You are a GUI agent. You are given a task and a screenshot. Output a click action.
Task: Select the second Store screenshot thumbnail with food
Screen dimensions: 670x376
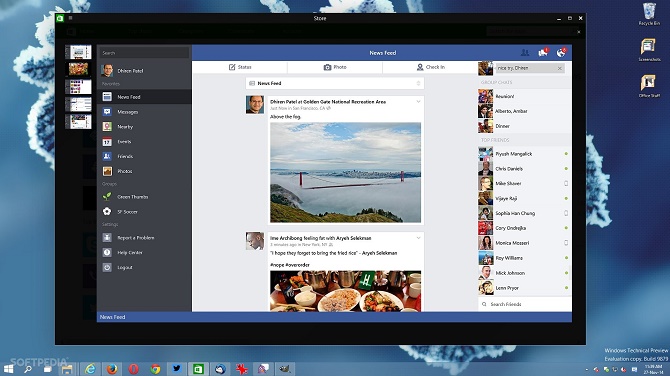click(x=79, y=69)
